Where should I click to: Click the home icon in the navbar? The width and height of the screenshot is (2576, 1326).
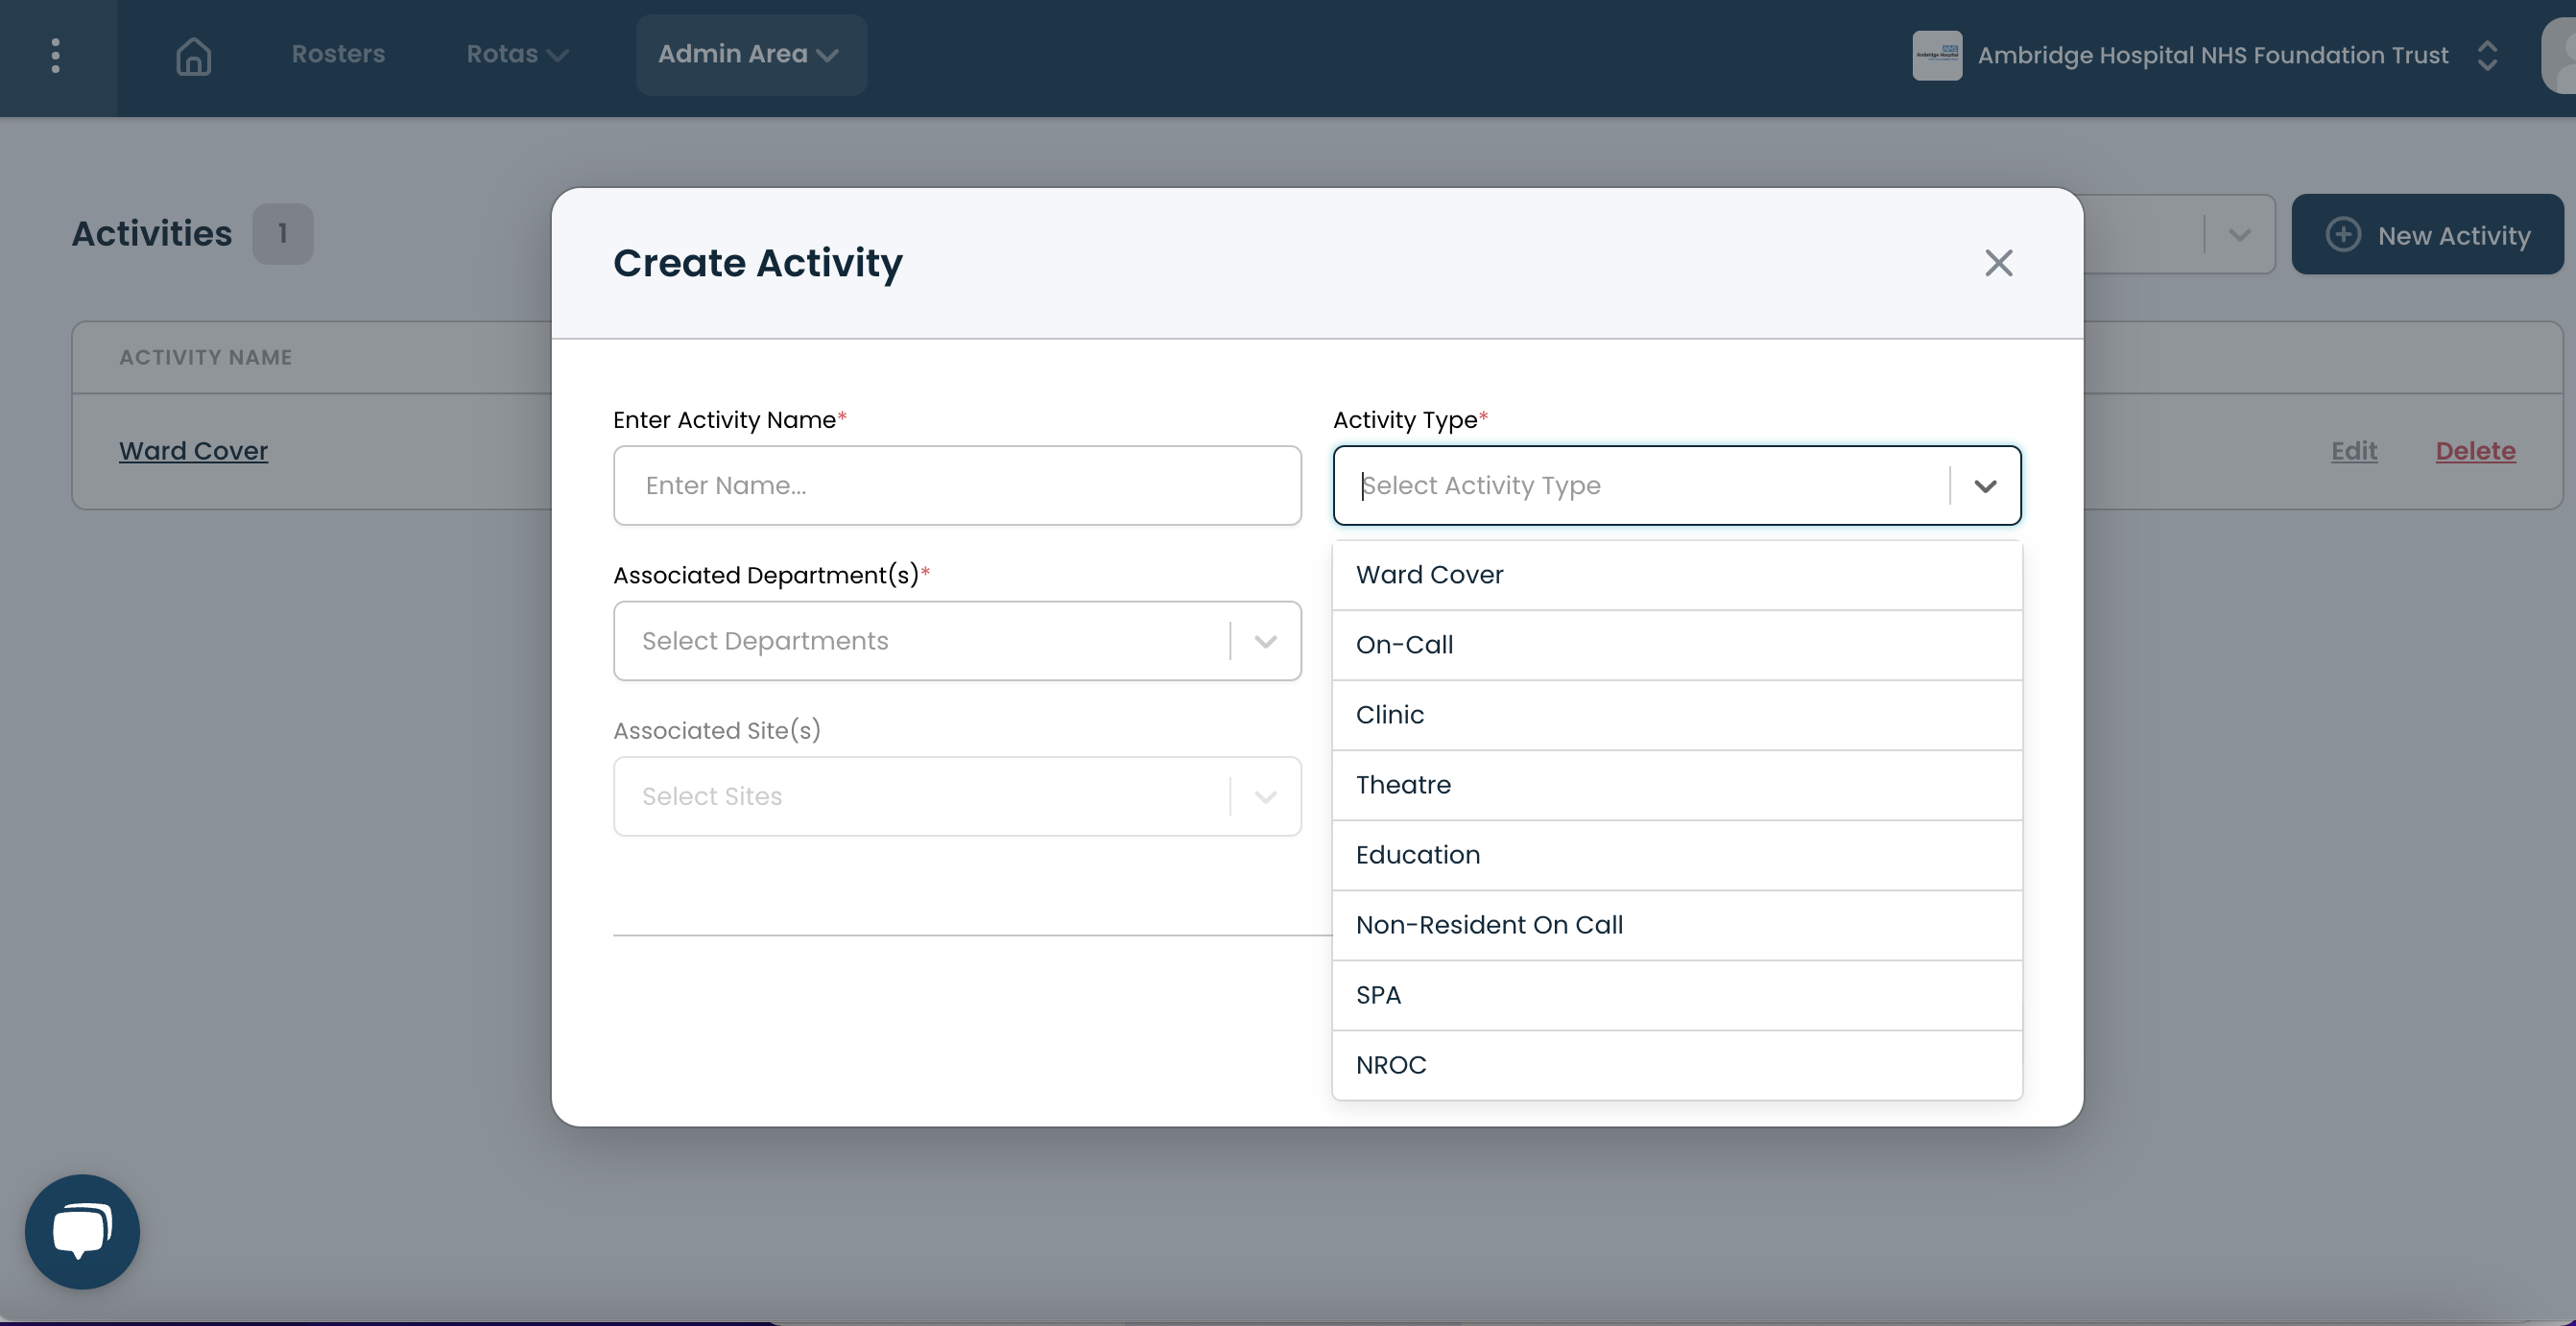coord(193,56)
